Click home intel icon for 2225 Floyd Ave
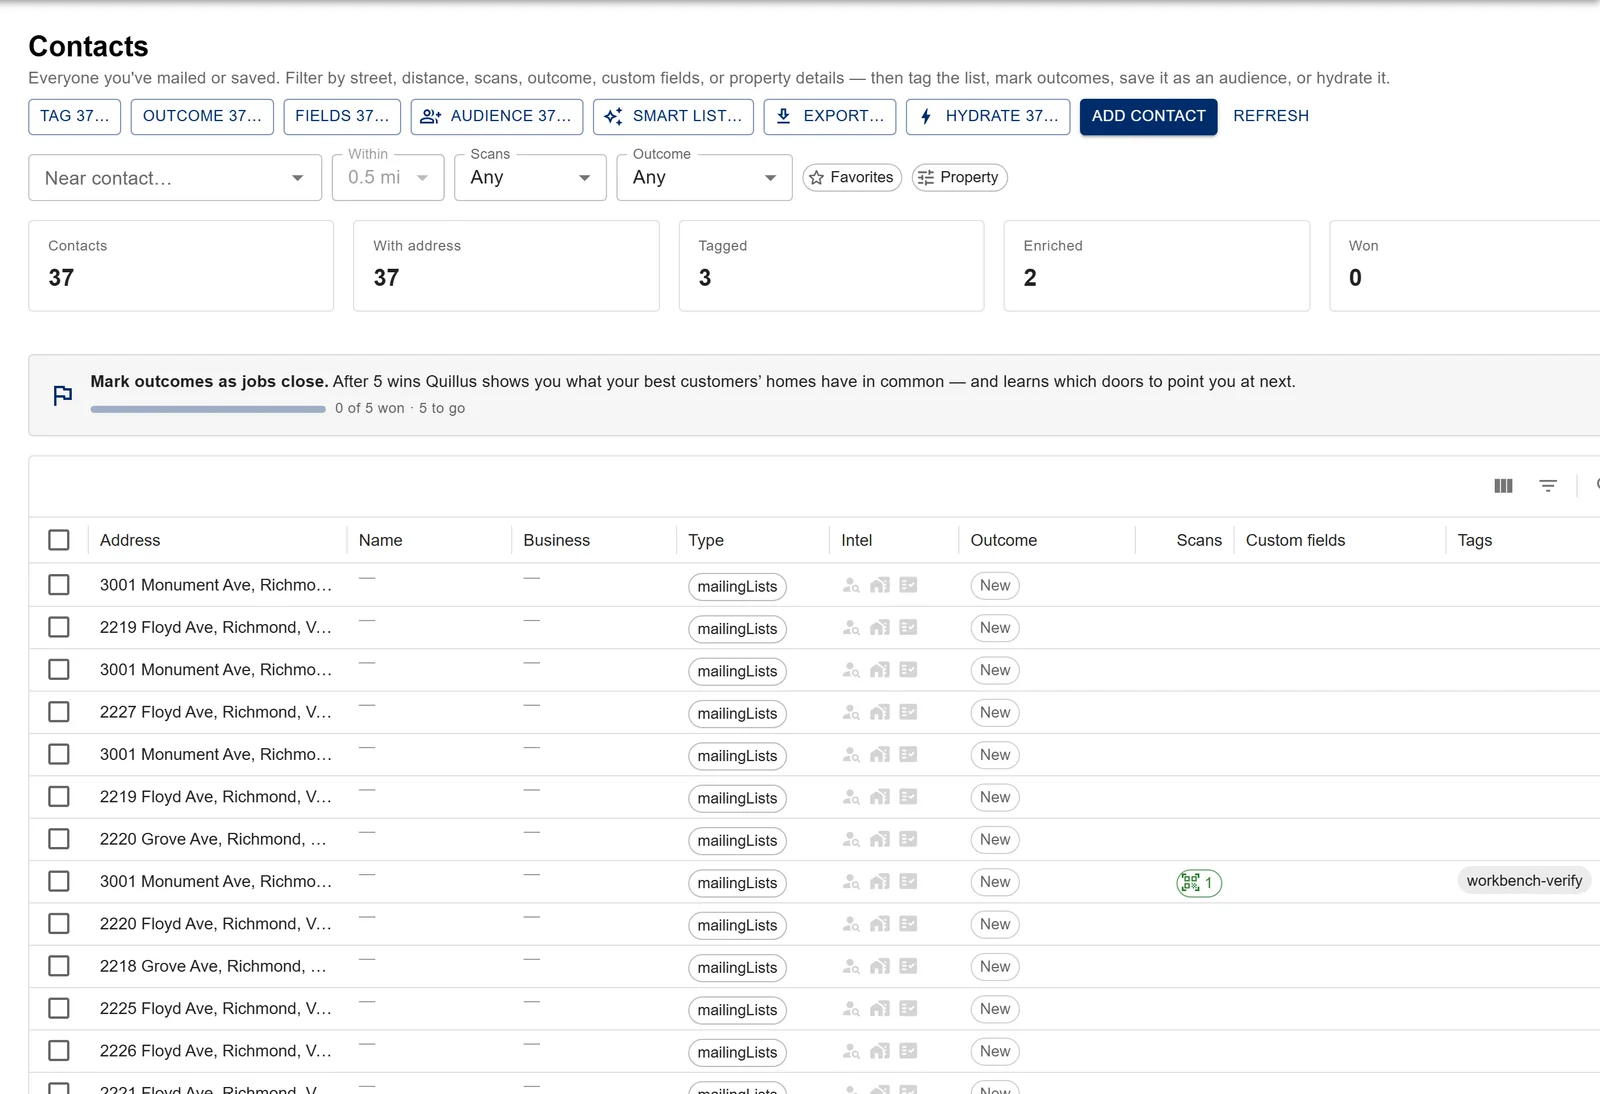The image size is (1600, 1094). [x=880, y=1009]
